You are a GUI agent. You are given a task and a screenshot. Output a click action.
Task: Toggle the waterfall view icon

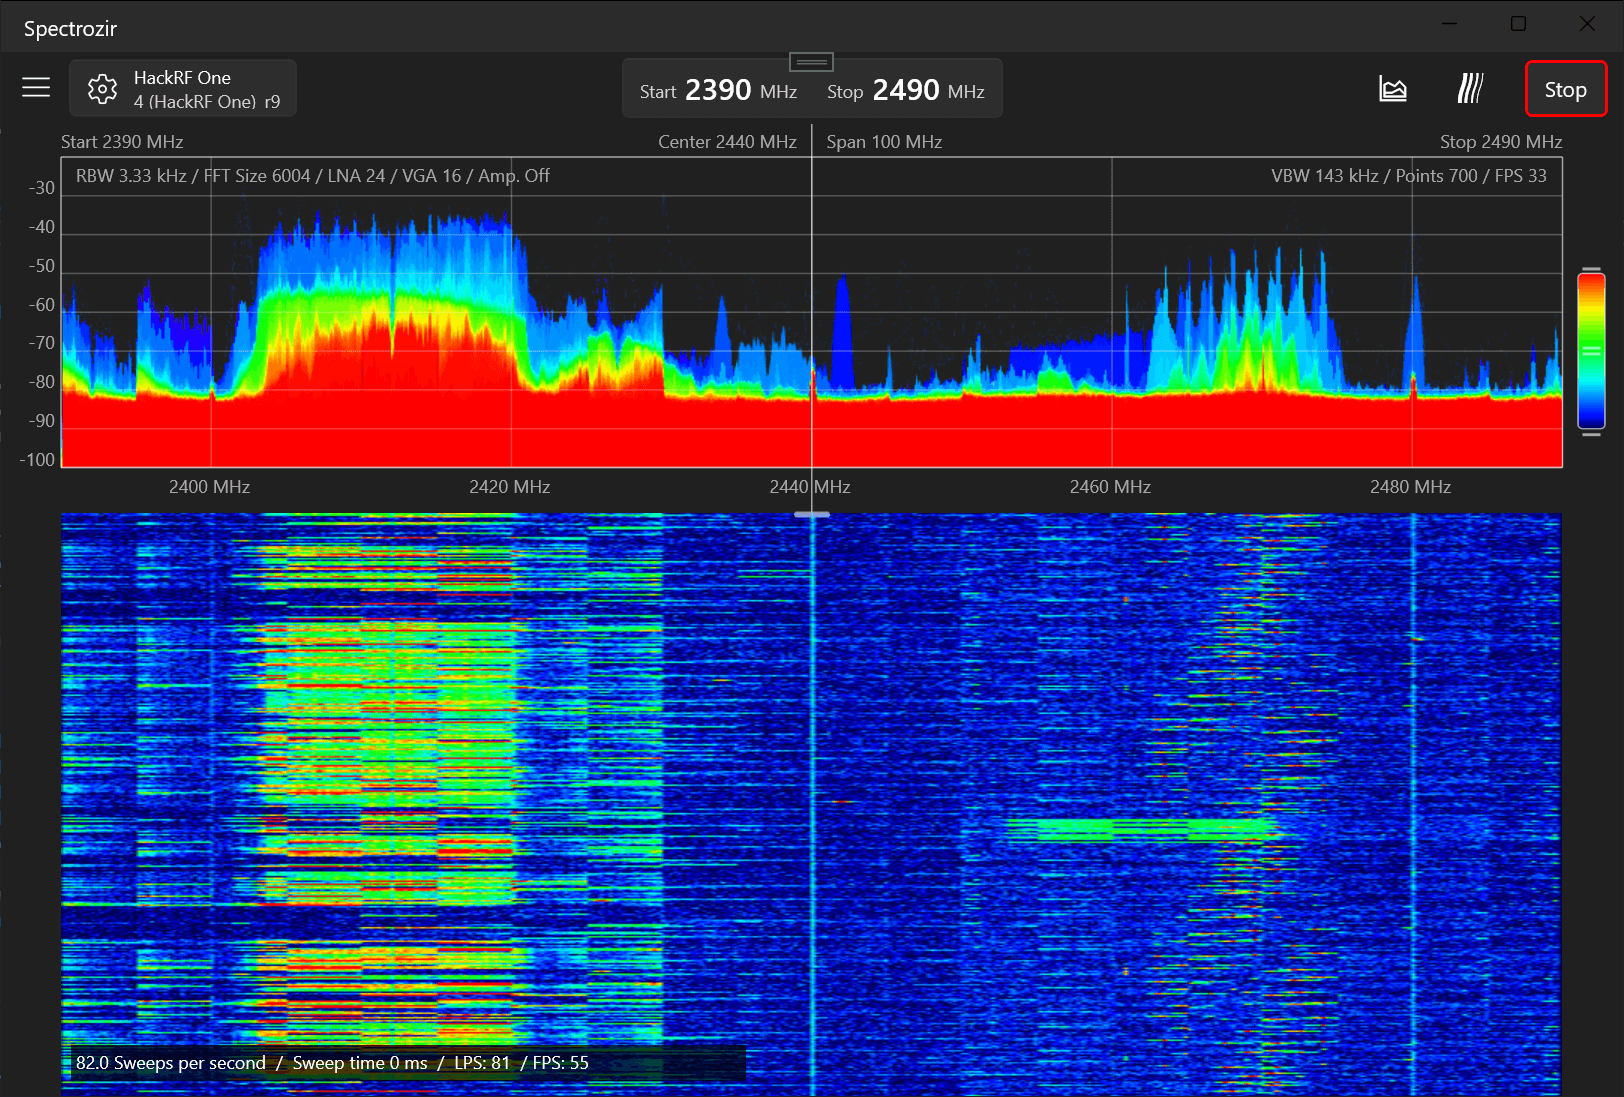pos(1469,89)
